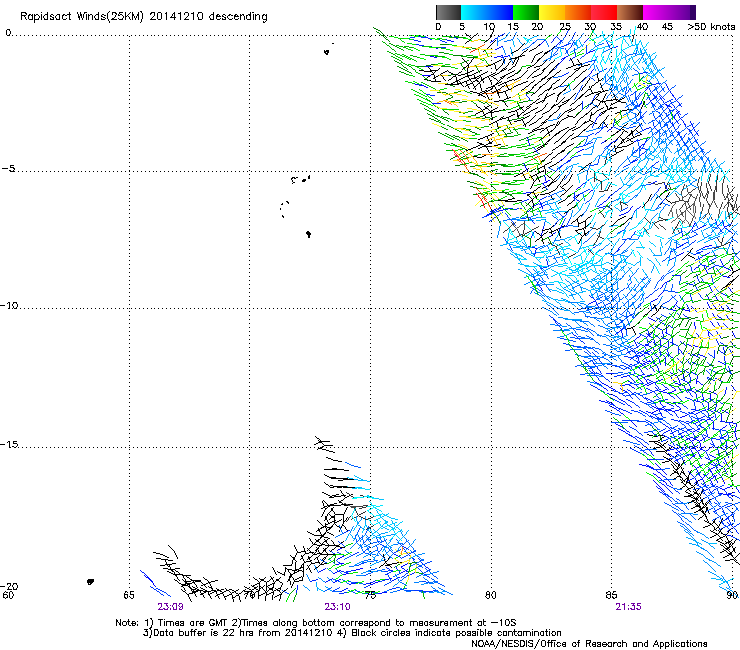
Task: Click the legend tick label '40'
Action: coord(642,27)
